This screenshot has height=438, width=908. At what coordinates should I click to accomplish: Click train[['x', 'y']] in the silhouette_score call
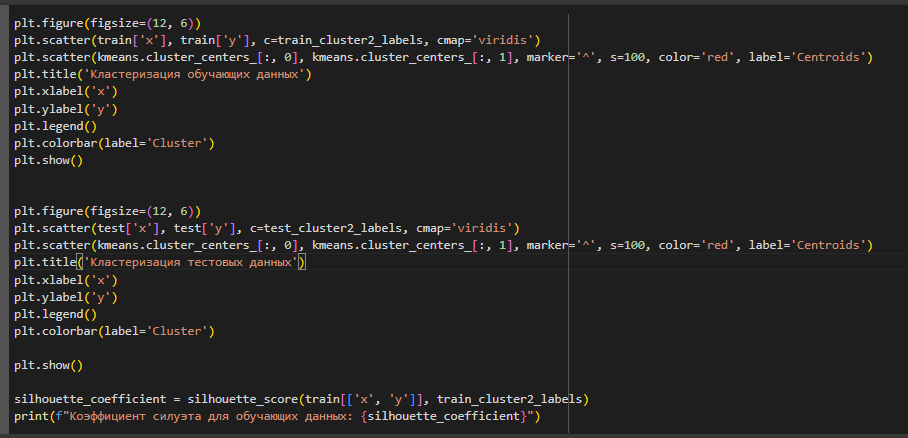(x=364, y=400)
